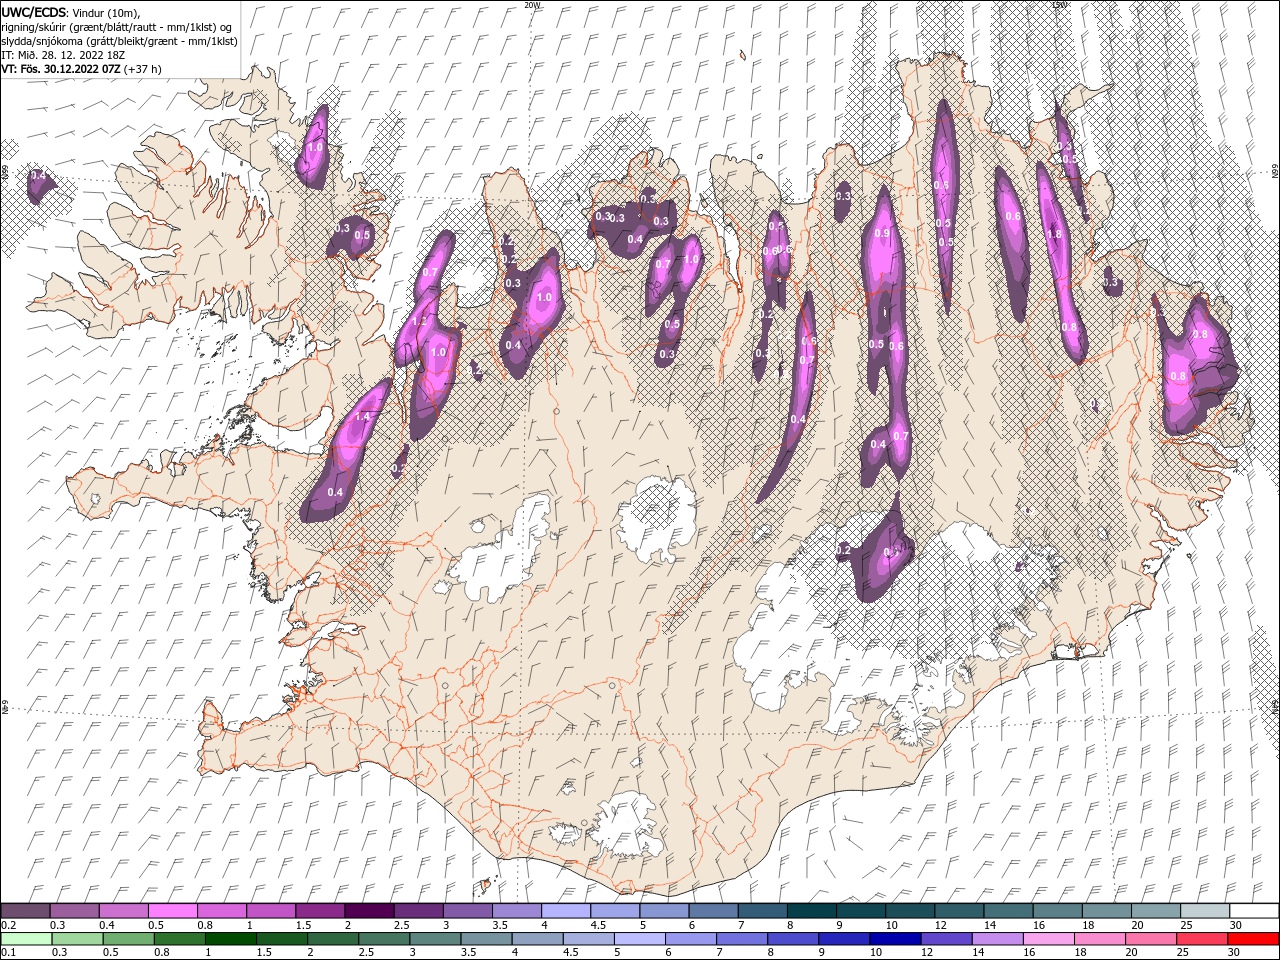
Task: Select the bright pink 0.5 snow legend swatch
Action: pyautogui.click(x=172, y=911)
